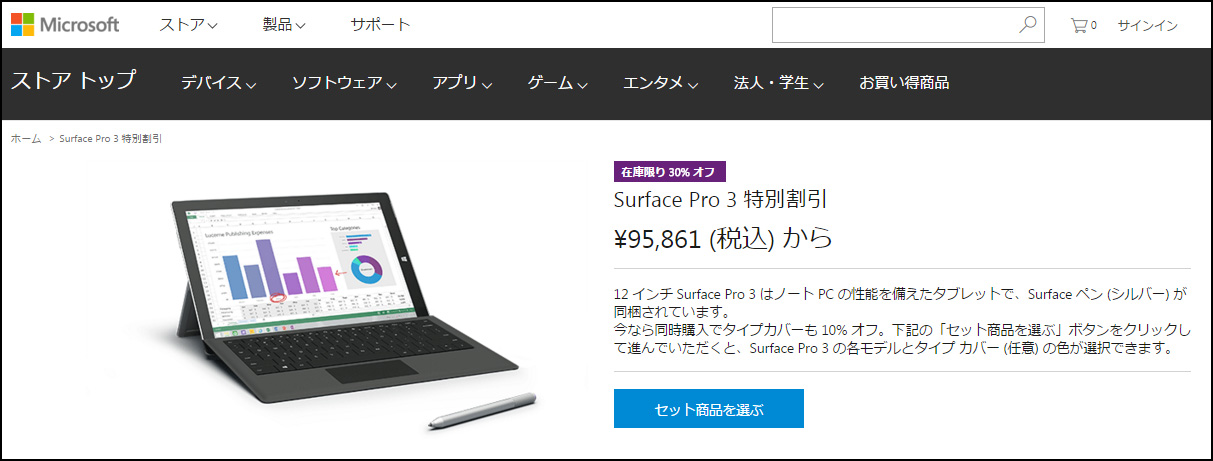Open the お買い得商品 menu item
Screen dimensions: 1213x461
point(904,83)
